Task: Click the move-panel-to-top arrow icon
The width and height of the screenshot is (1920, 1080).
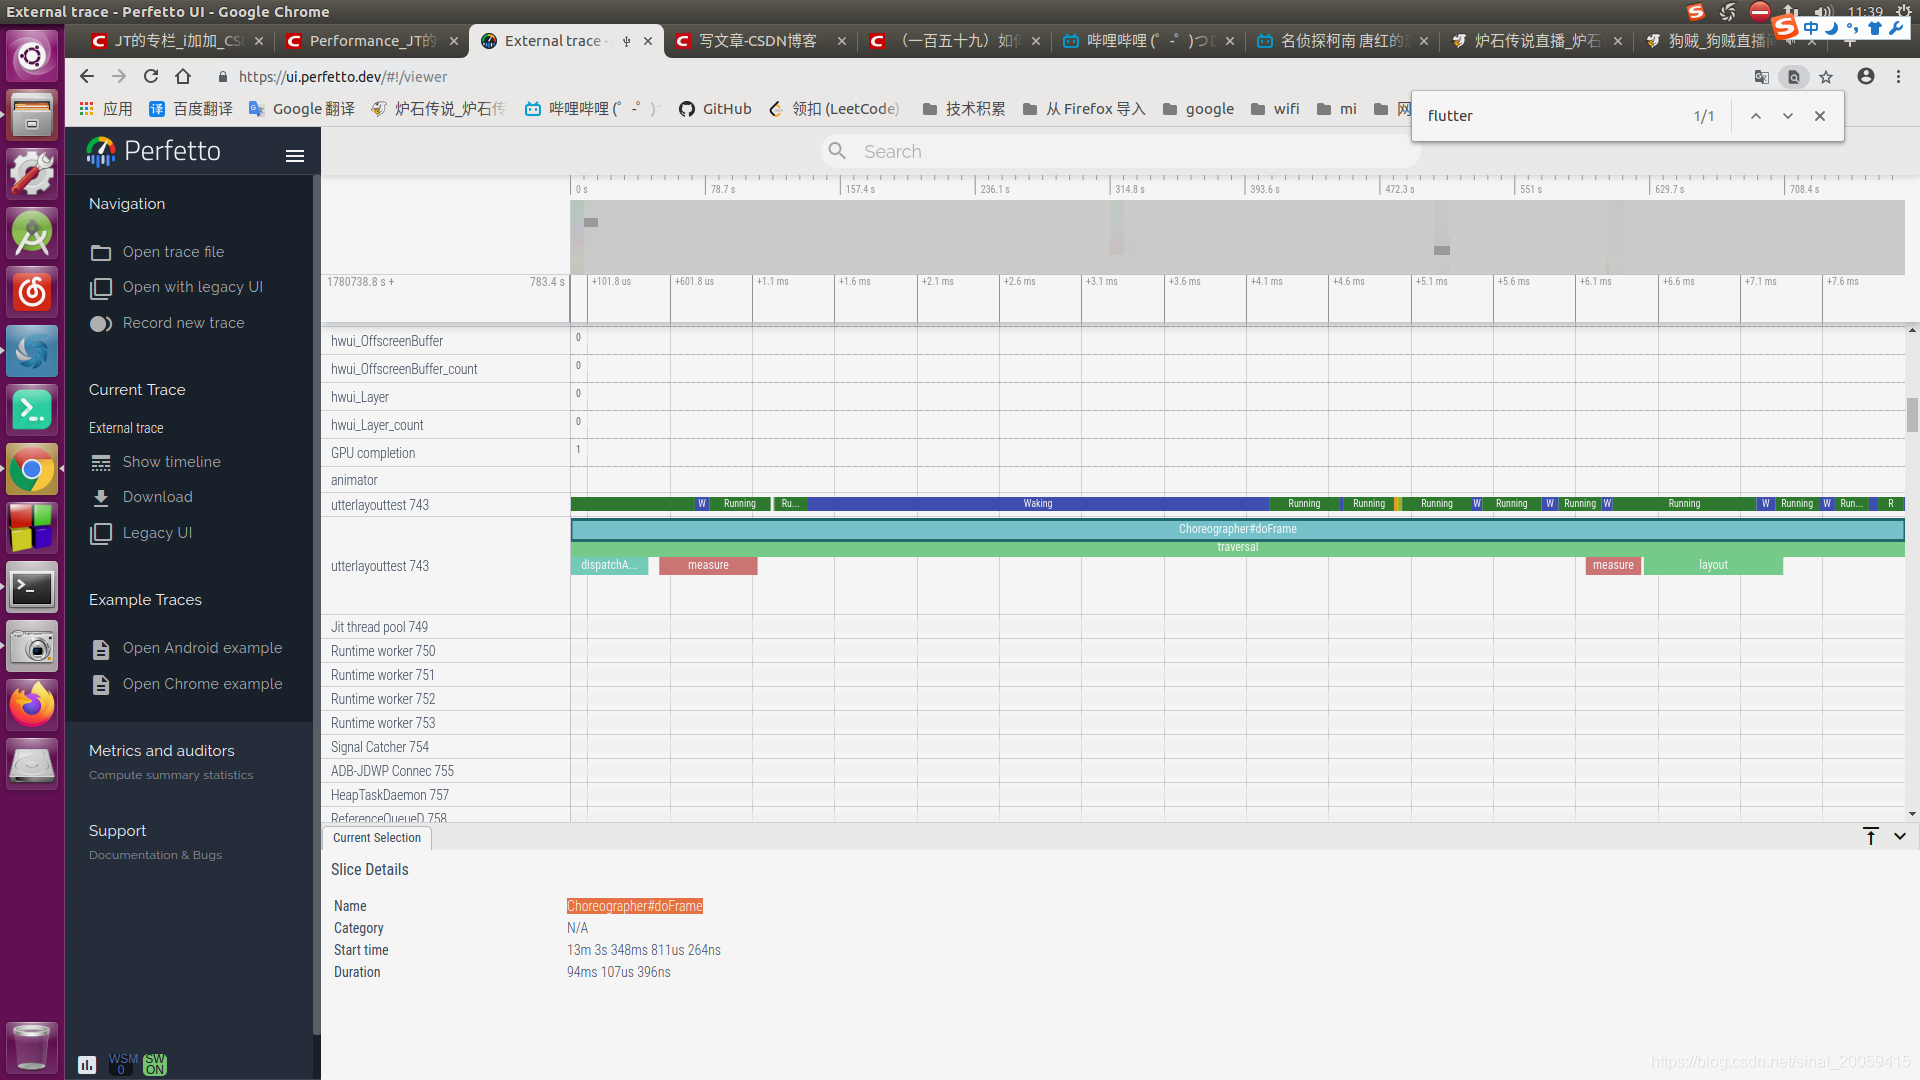Action: pos(1871,836)
